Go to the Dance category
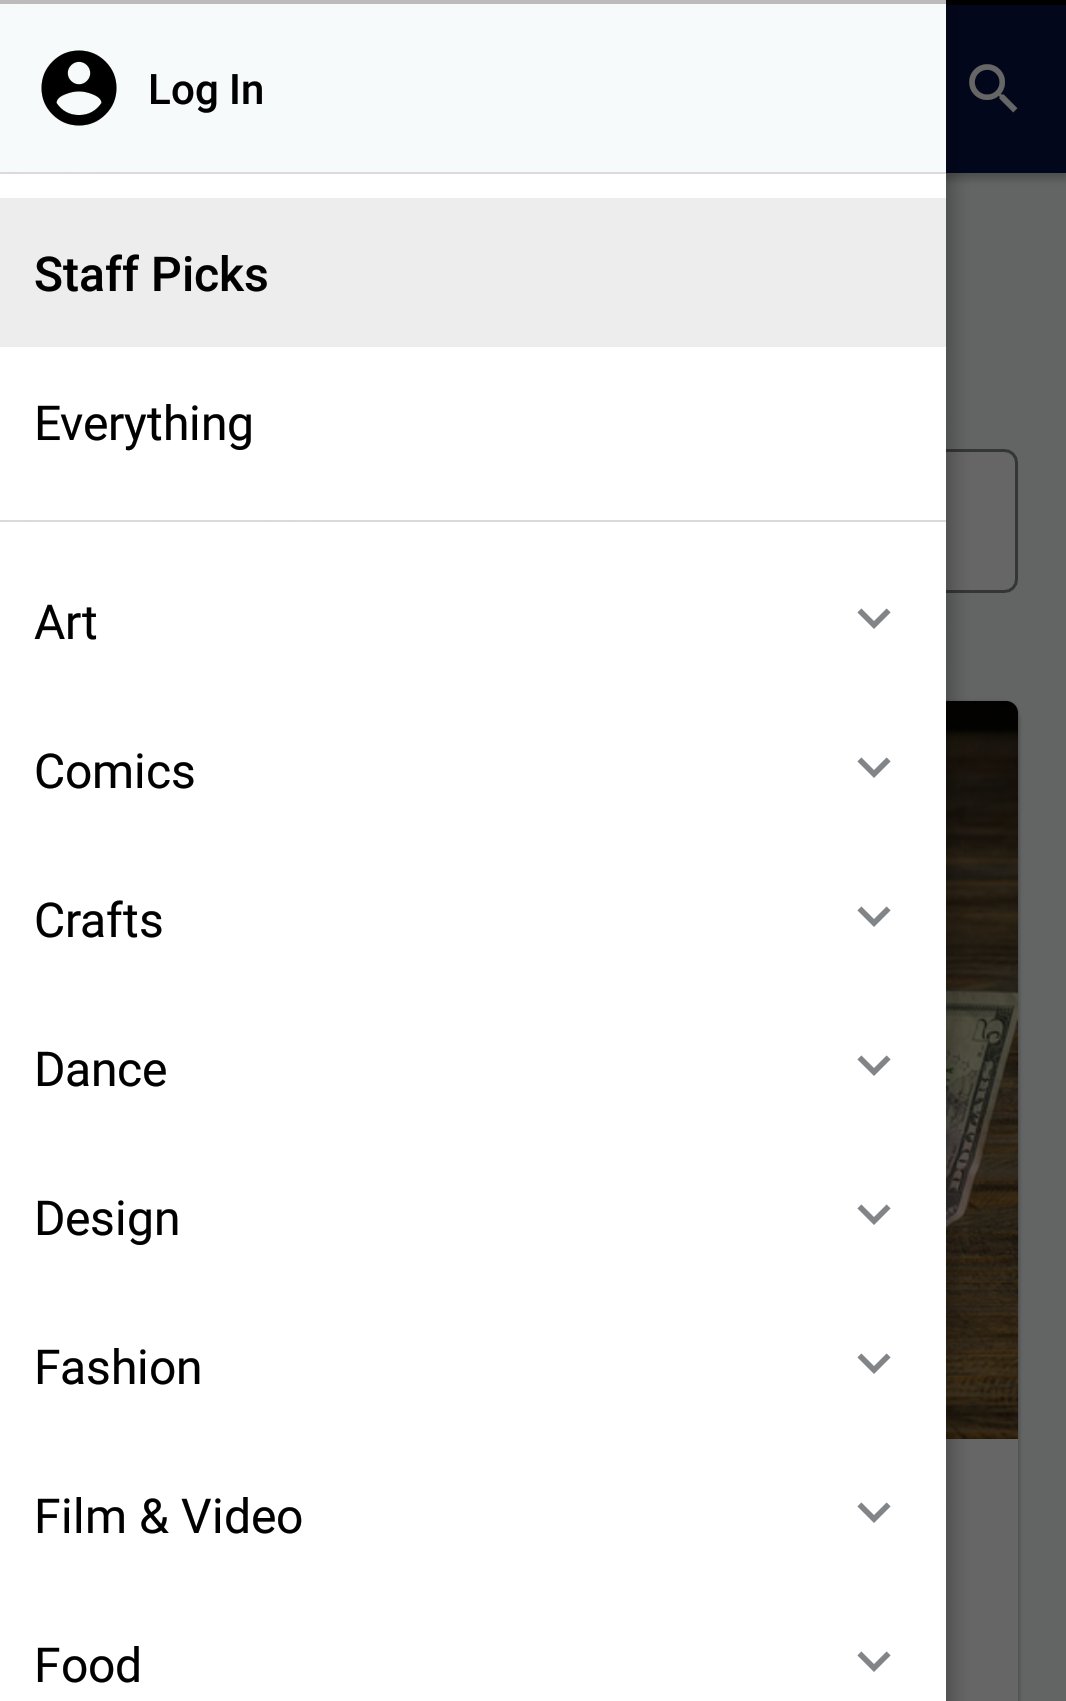Screen dimensions: 1066x1701 click(x=101, y=1070)
